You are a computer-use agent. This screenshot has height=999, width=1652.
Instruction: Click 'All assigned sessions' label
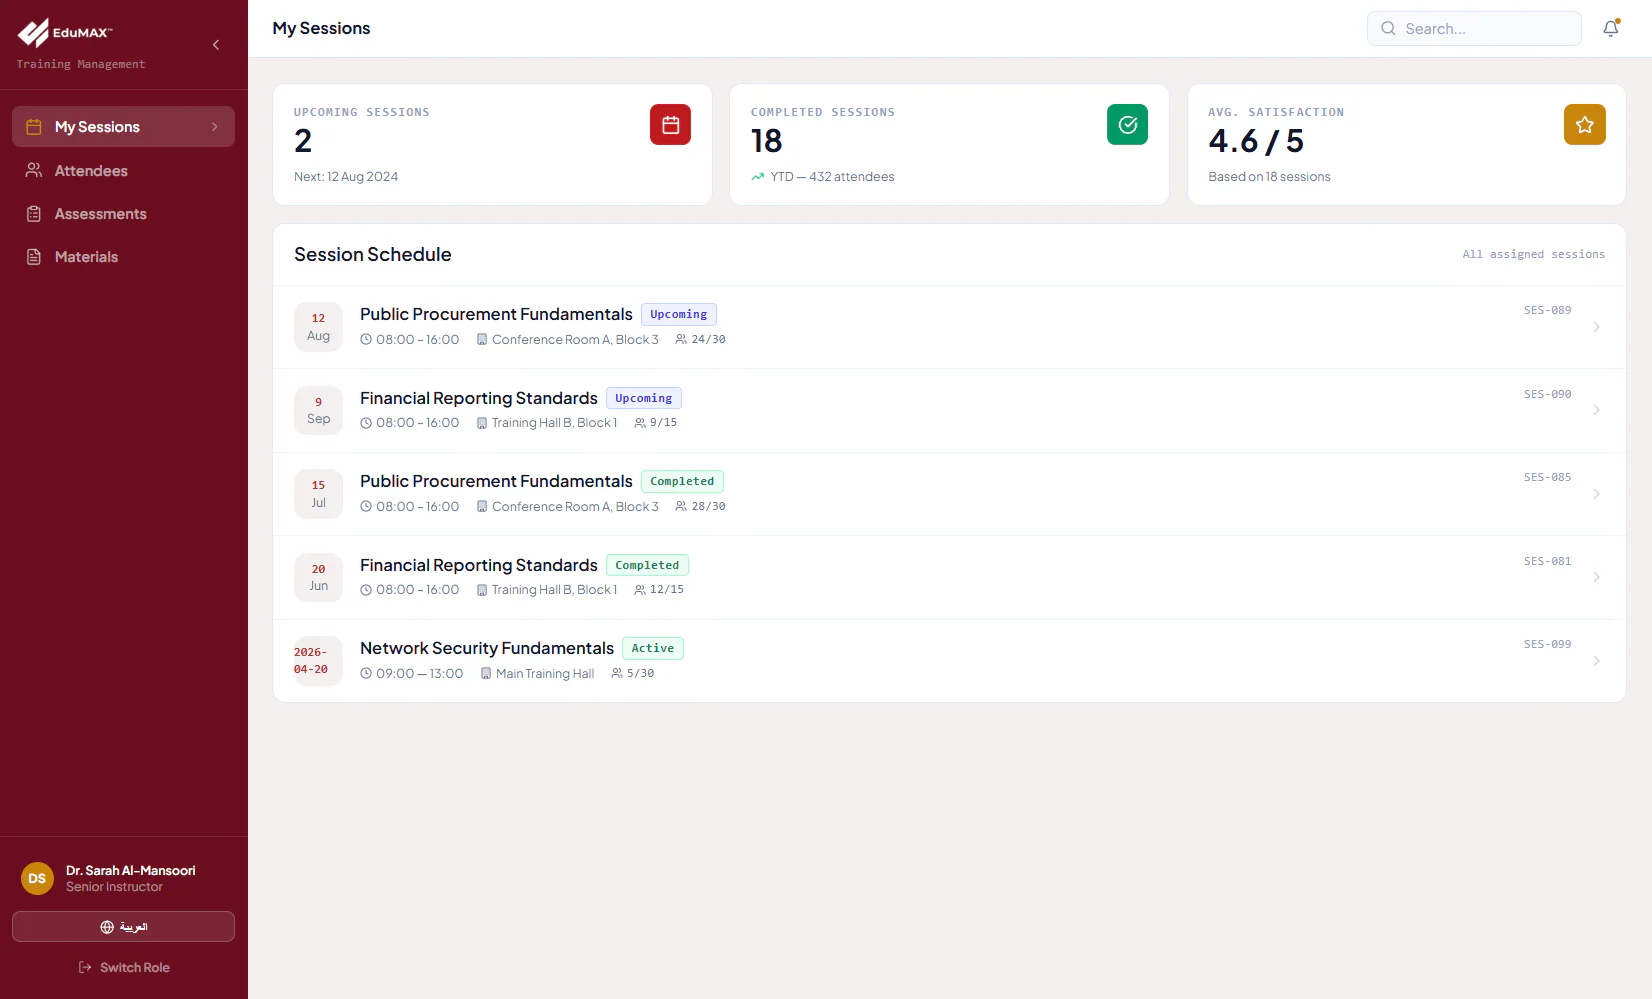(x=1533, y=254)
